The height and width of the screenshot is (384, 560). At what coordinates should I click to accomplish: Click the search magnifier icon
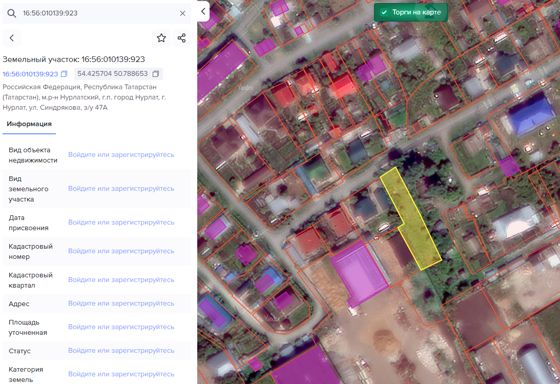pyautogui.click(x=11, y=13)
